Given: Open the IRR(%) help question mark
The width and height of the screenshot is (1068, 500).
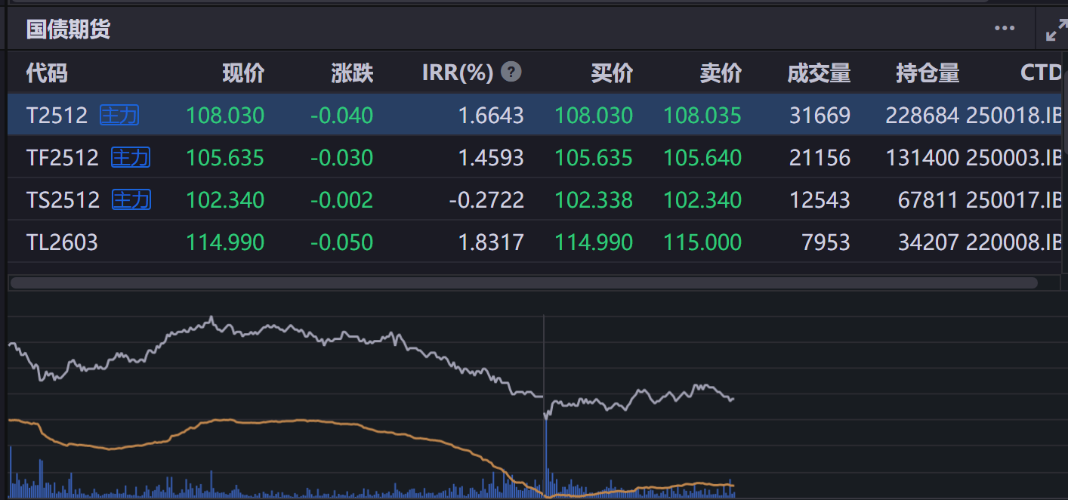Looking at the screenshot, I should pos(512,72).
